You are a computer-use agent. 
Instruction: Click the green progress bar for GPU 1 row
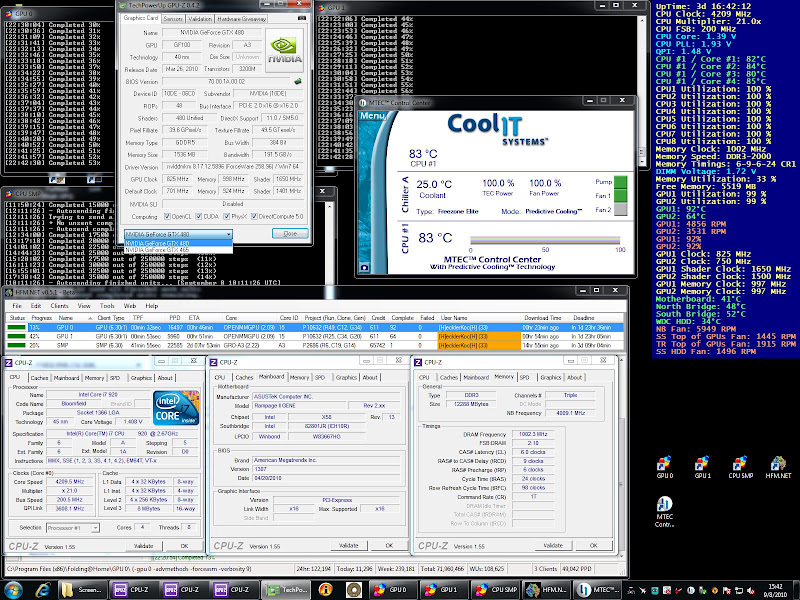tap(17, 336)
